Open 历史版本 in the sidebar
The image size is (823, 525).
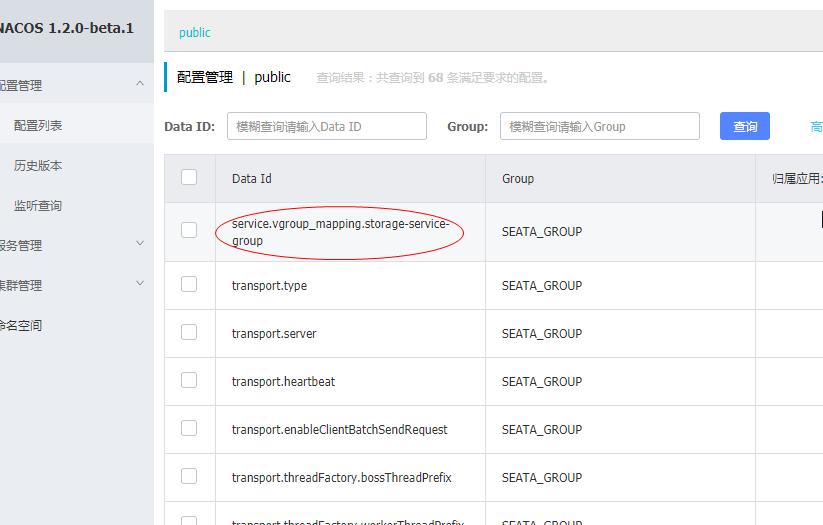coord(38,165)
